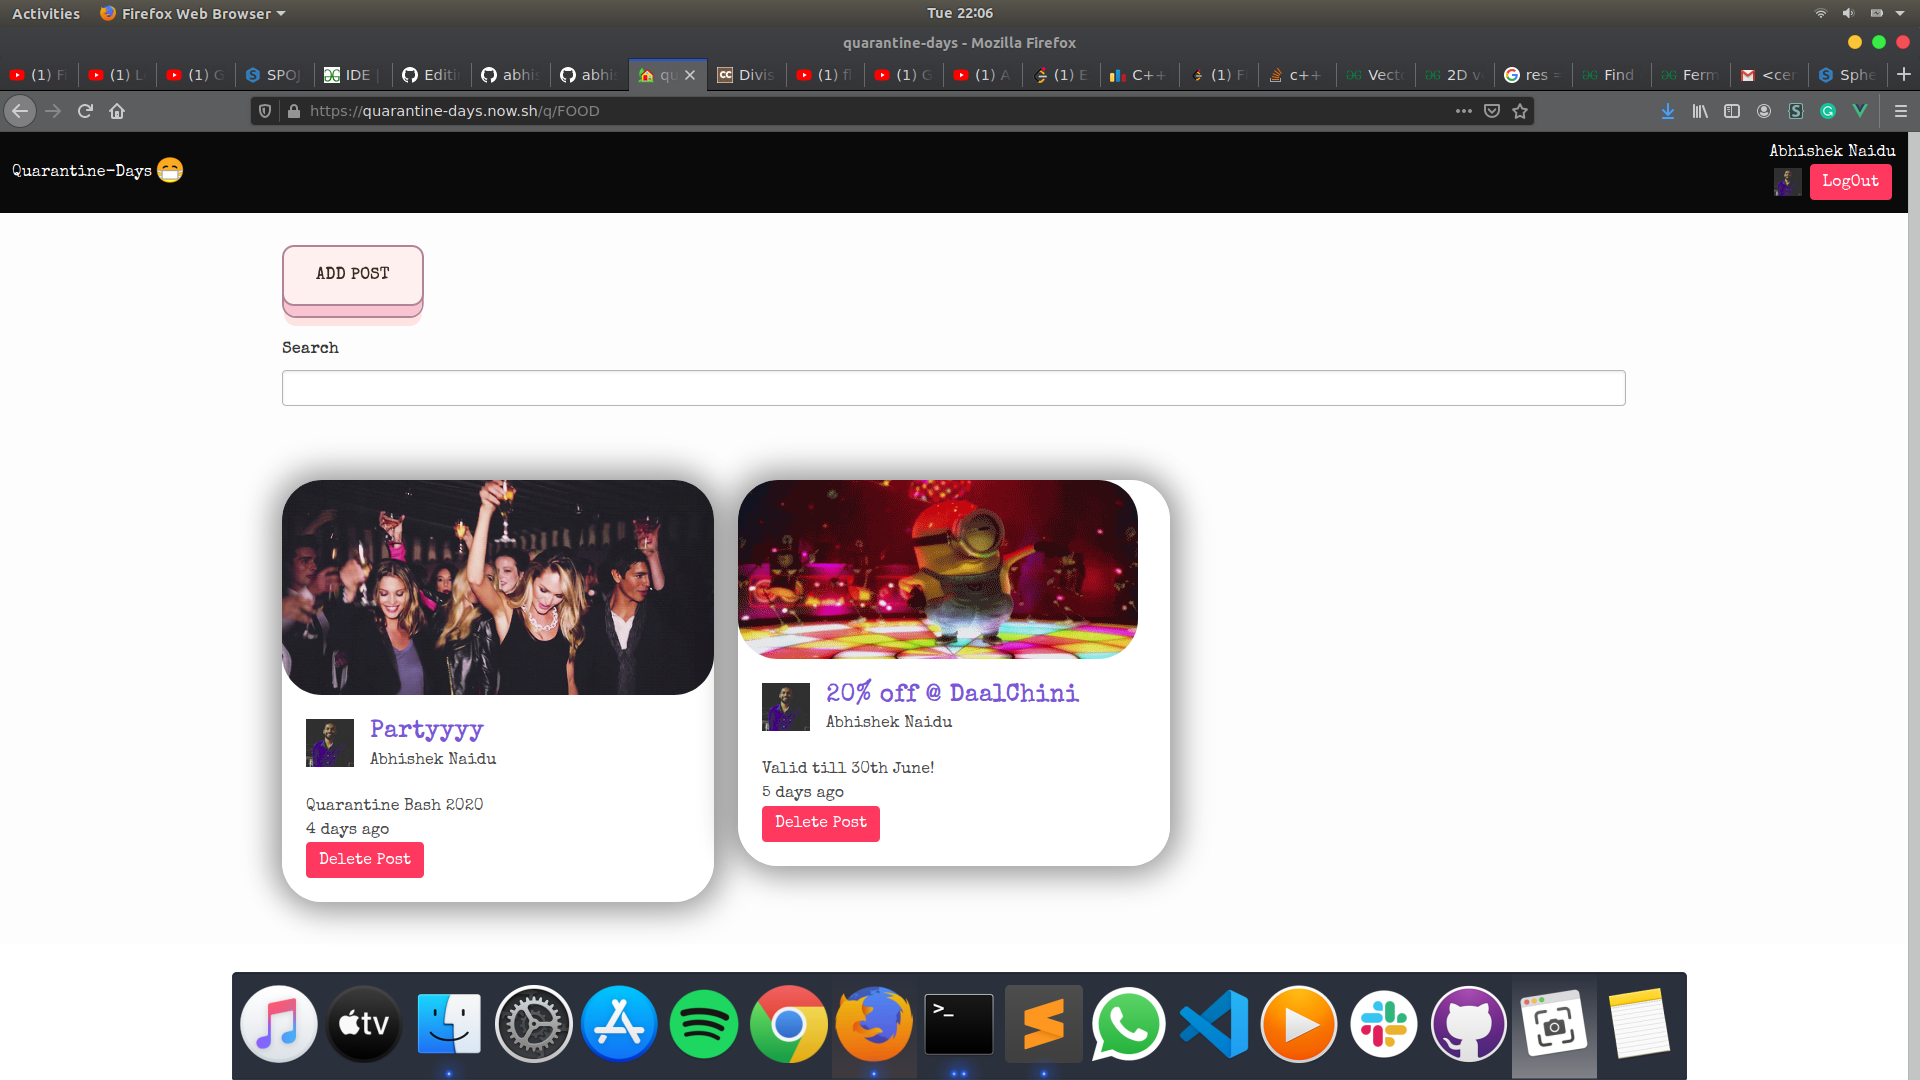Click the Search input field
Screen dimensions: 1920x1080
point(953,388)
